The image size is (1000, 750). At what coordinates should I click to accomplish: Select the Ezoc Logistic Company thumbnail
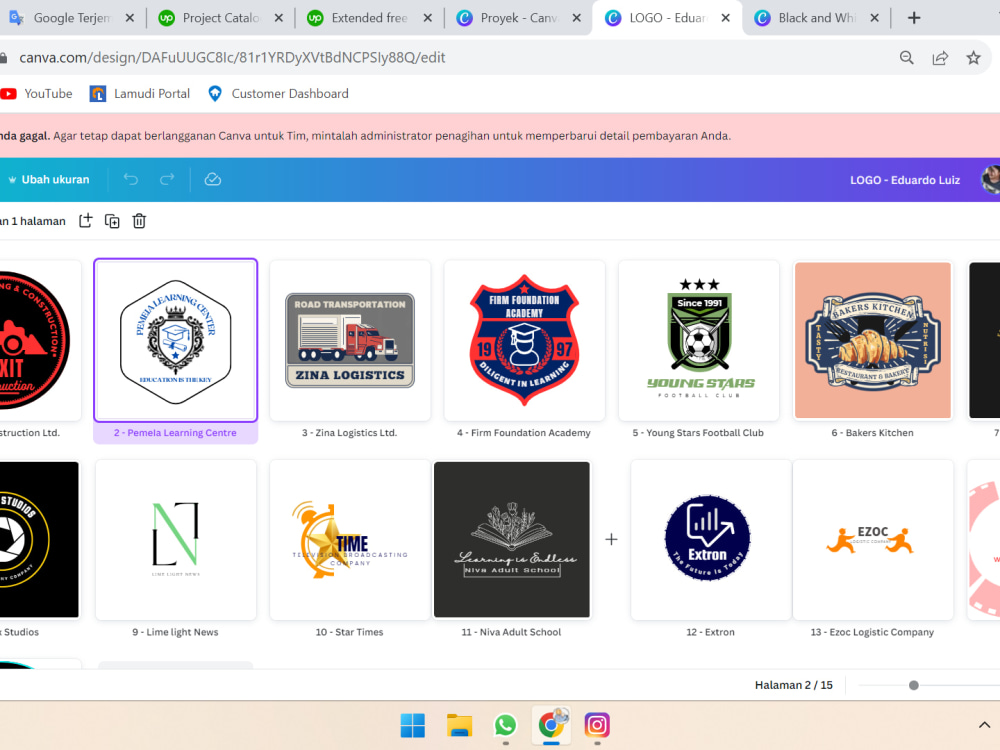tap(872, 540)
